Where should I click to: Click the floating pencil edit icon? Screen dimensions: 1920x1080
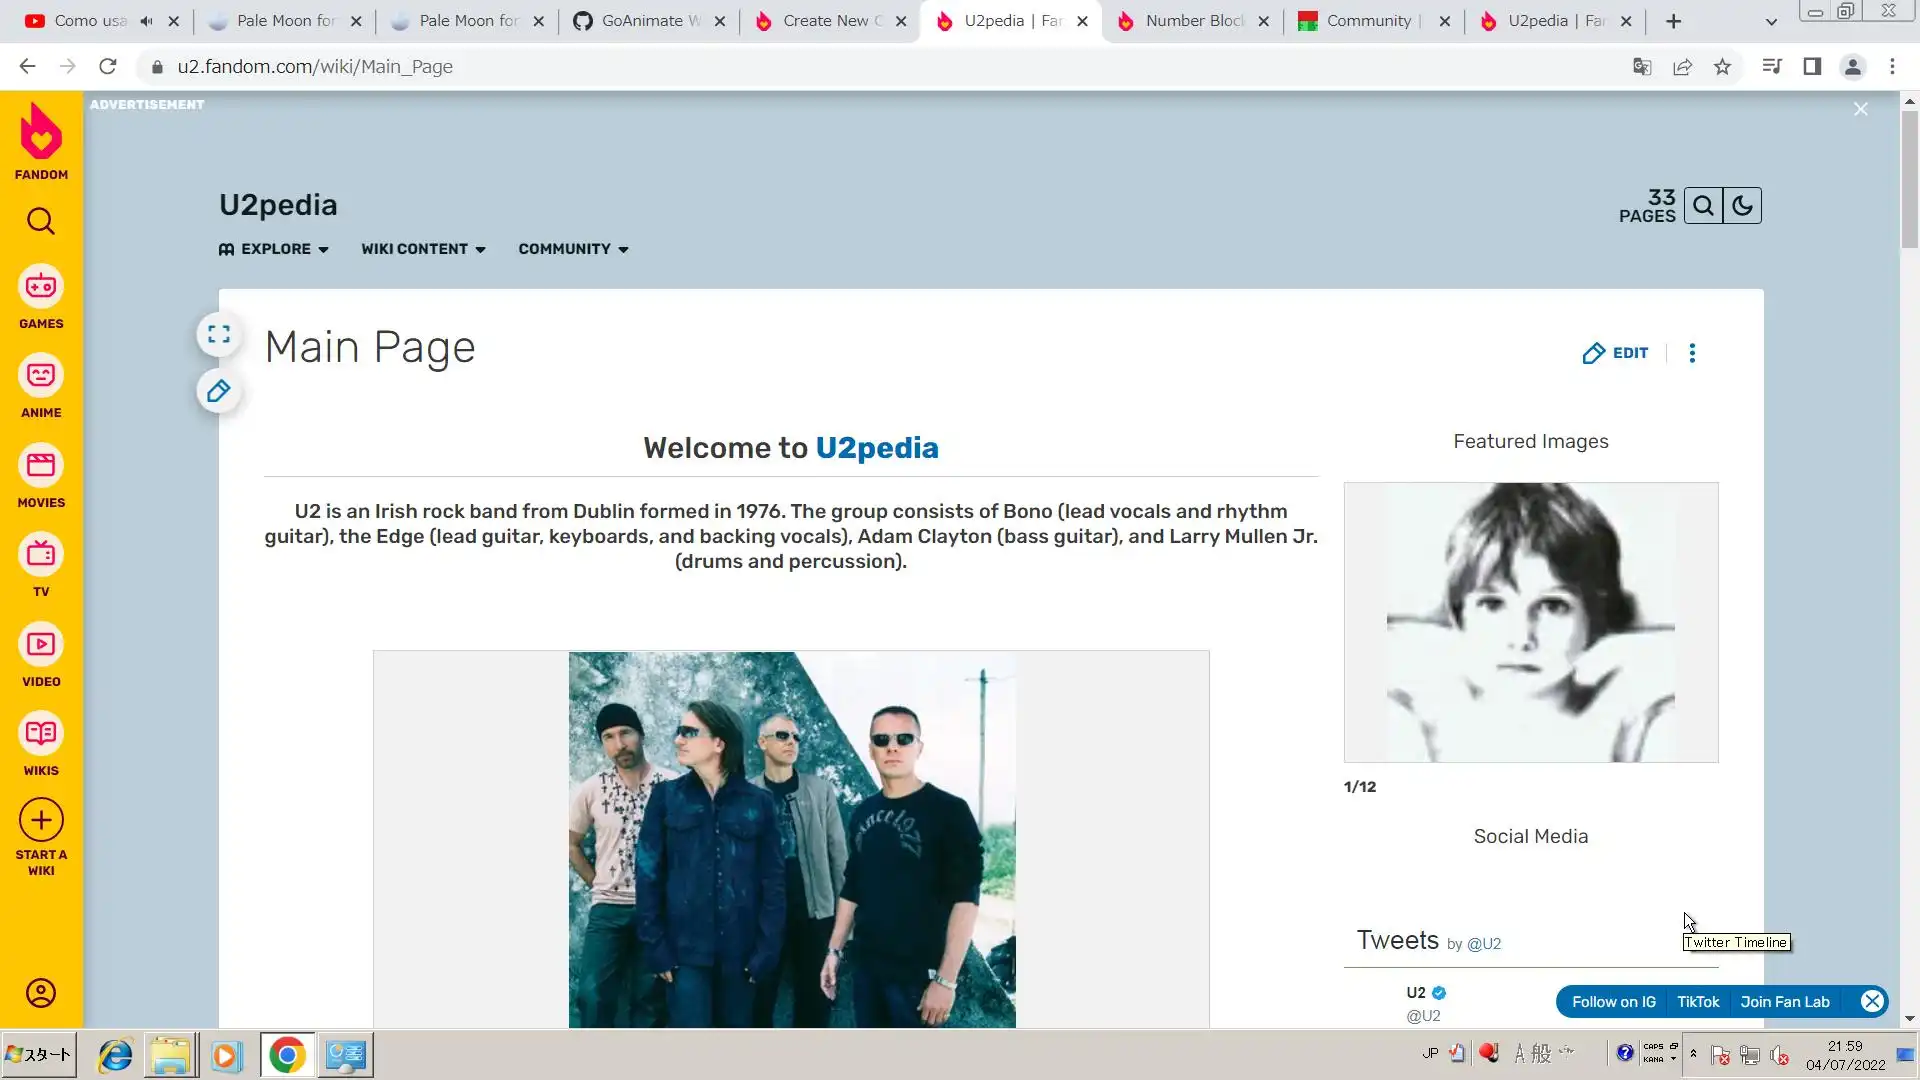[x=219, y=391]
